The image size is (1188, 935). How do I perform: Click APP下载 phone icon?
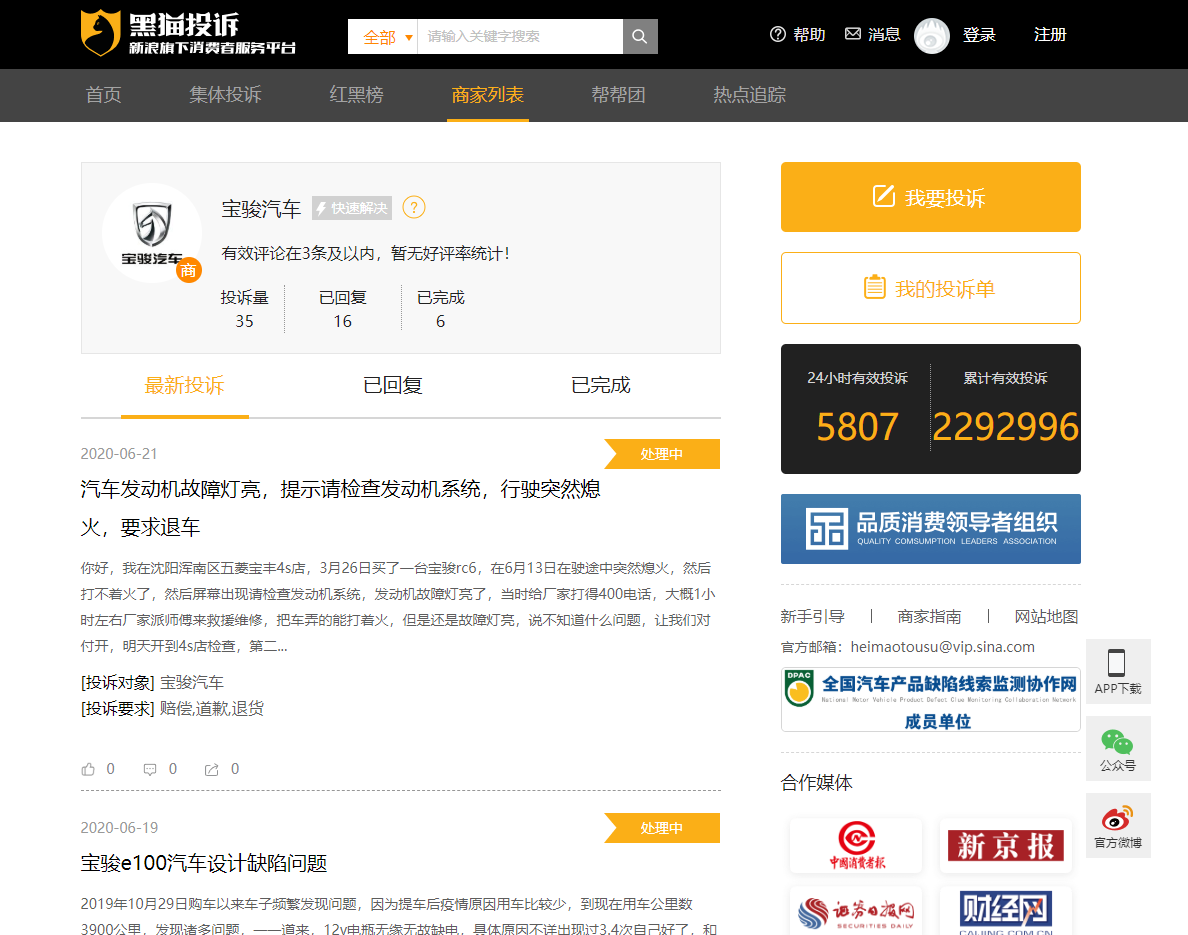click(1118, 671)
